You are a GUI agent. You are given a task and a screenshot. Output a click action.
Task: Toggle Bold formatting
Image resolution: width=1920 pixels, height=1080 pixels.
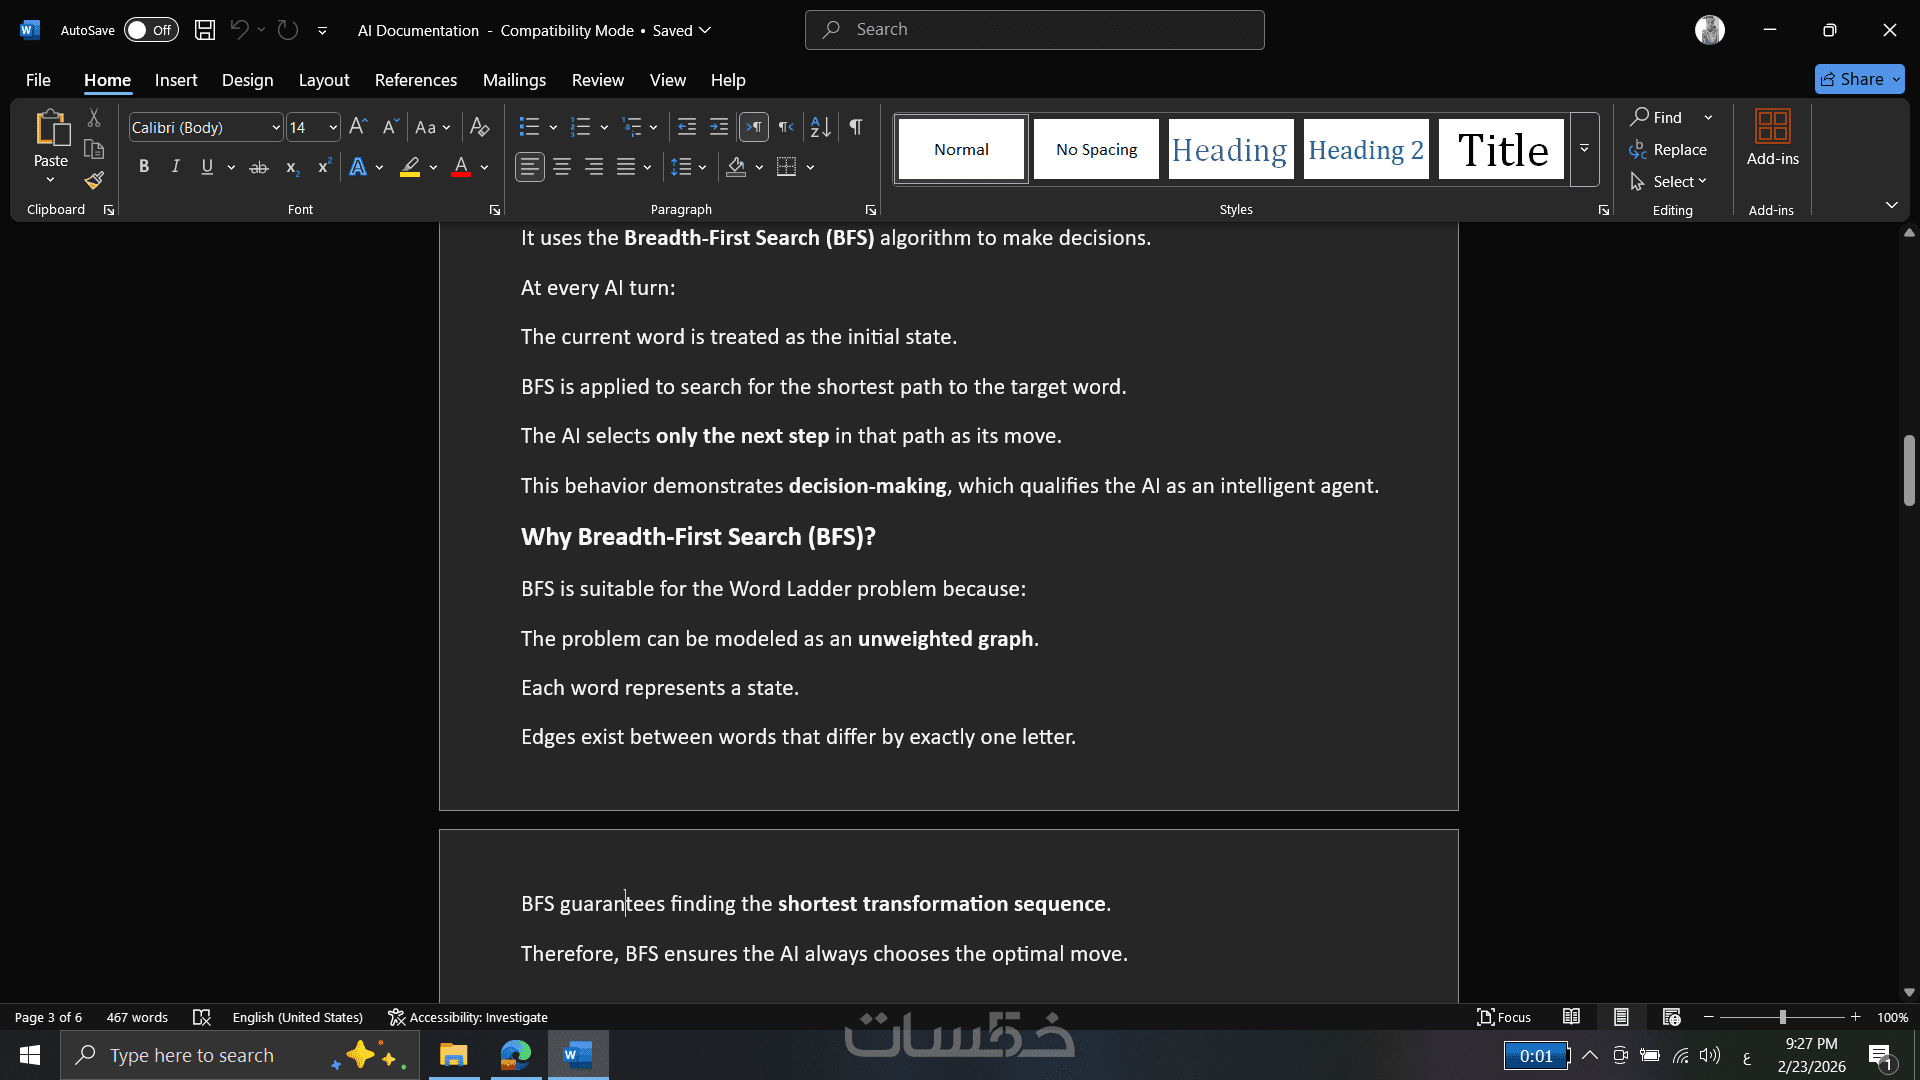click(144, 167)
